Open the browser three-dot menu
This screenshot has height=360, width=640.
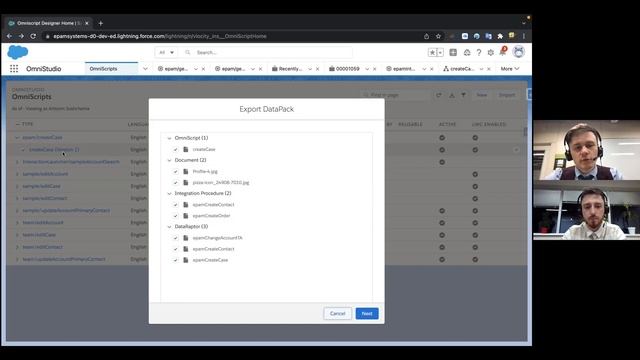[x=524, y=36]
